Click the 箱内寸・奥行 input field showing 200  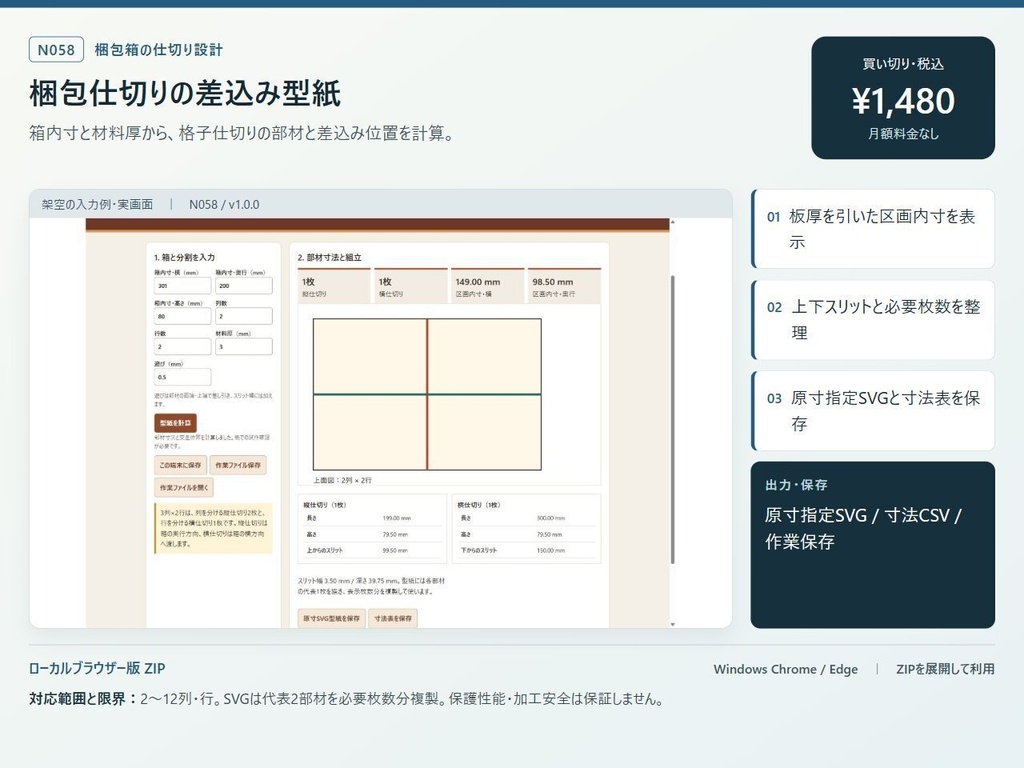click(x=244, y=285)
